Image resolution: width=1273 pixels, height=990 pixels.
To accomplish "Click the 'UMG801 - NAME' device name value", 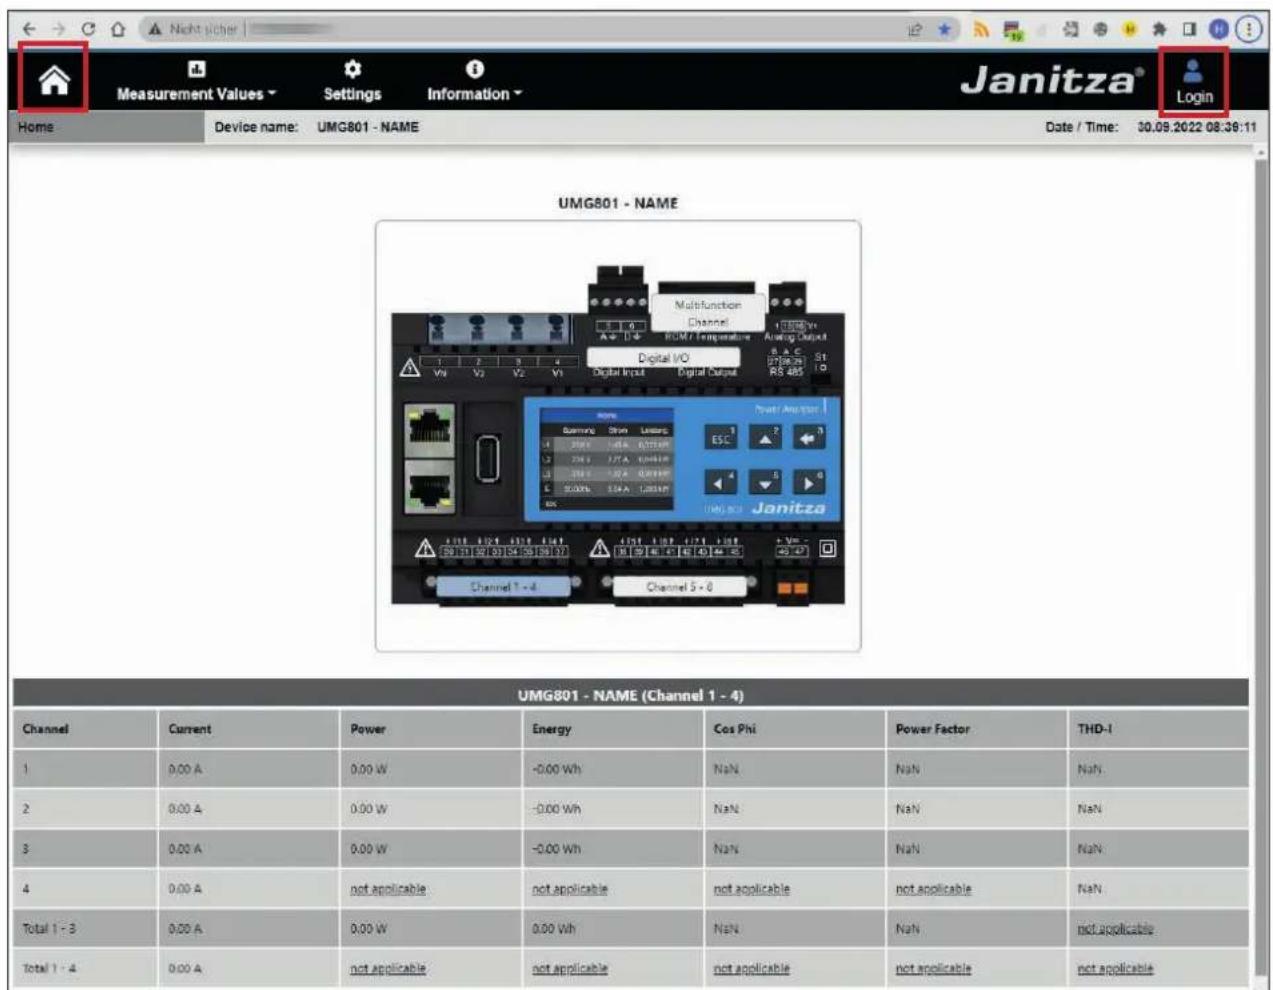I will click(368, 127).
